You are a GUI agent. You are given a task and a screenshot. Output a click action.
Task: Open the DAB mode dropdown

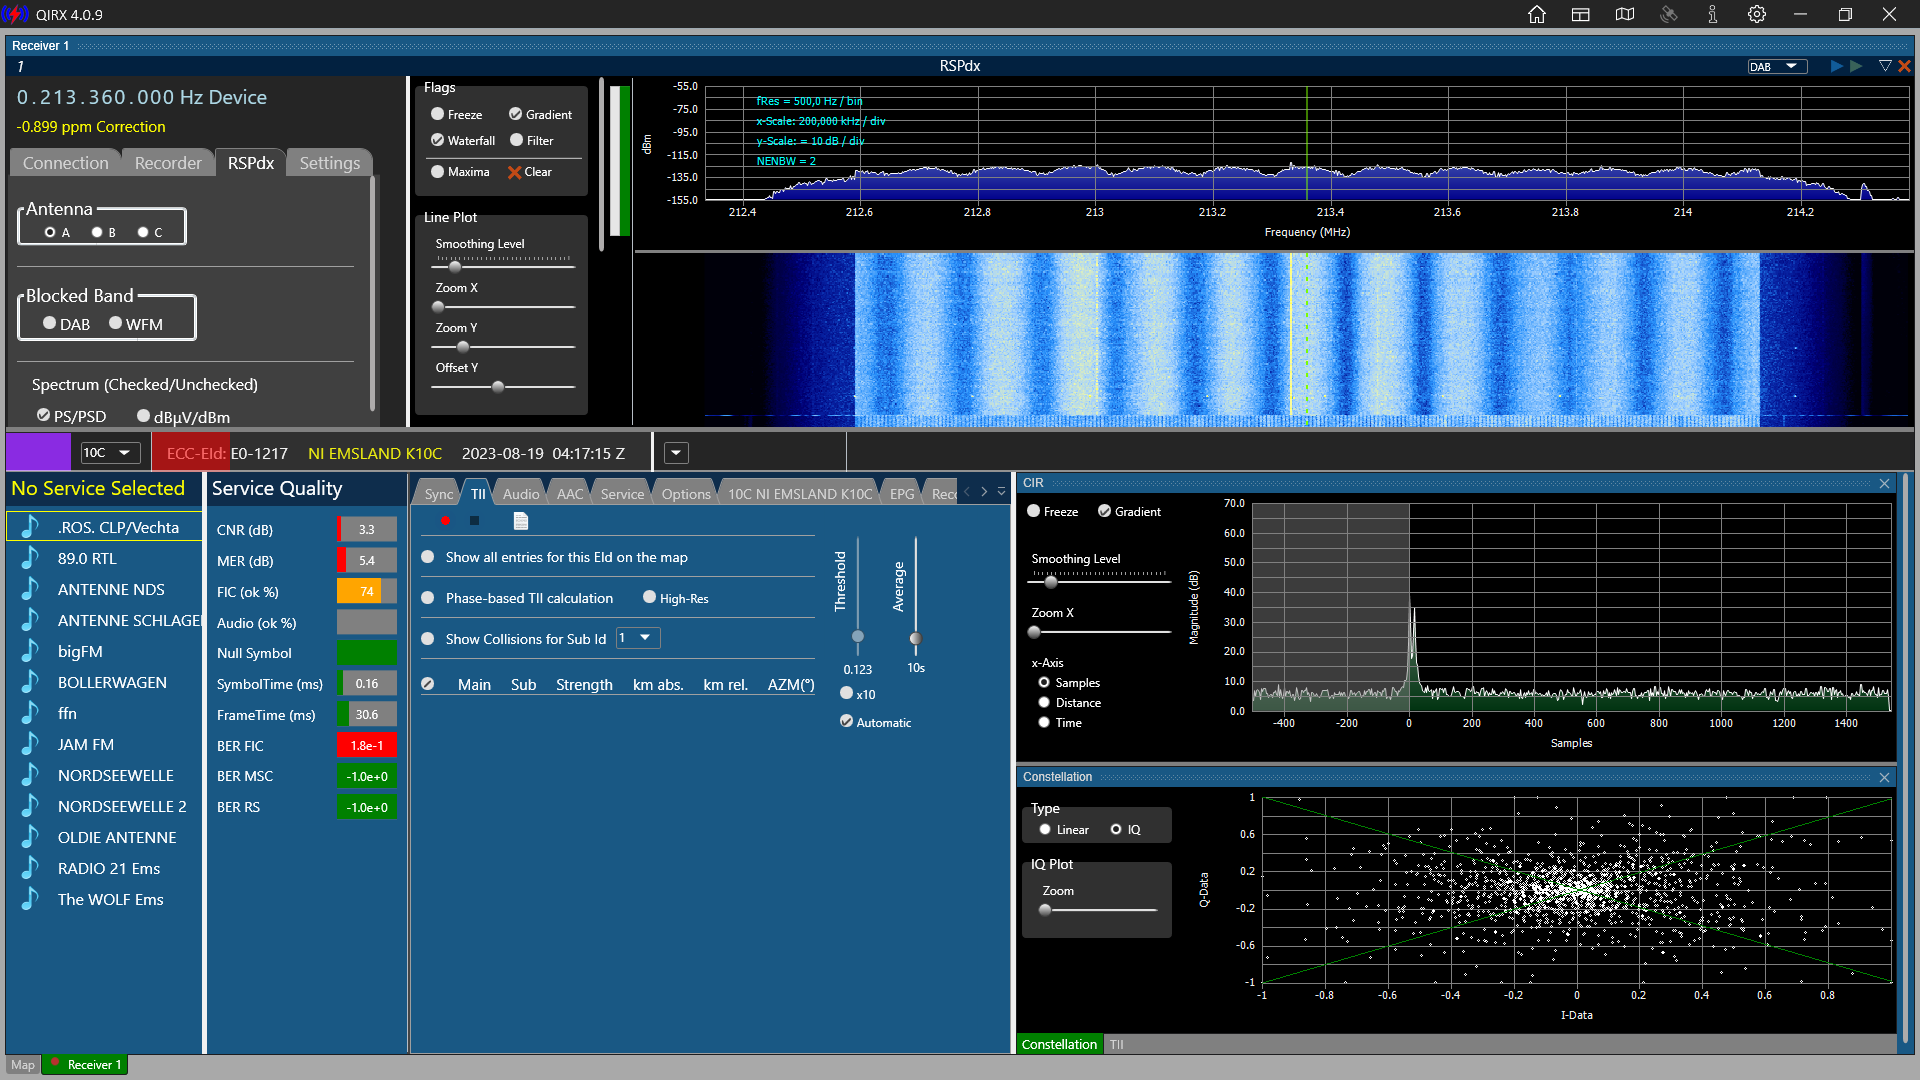click(1778, 66)
